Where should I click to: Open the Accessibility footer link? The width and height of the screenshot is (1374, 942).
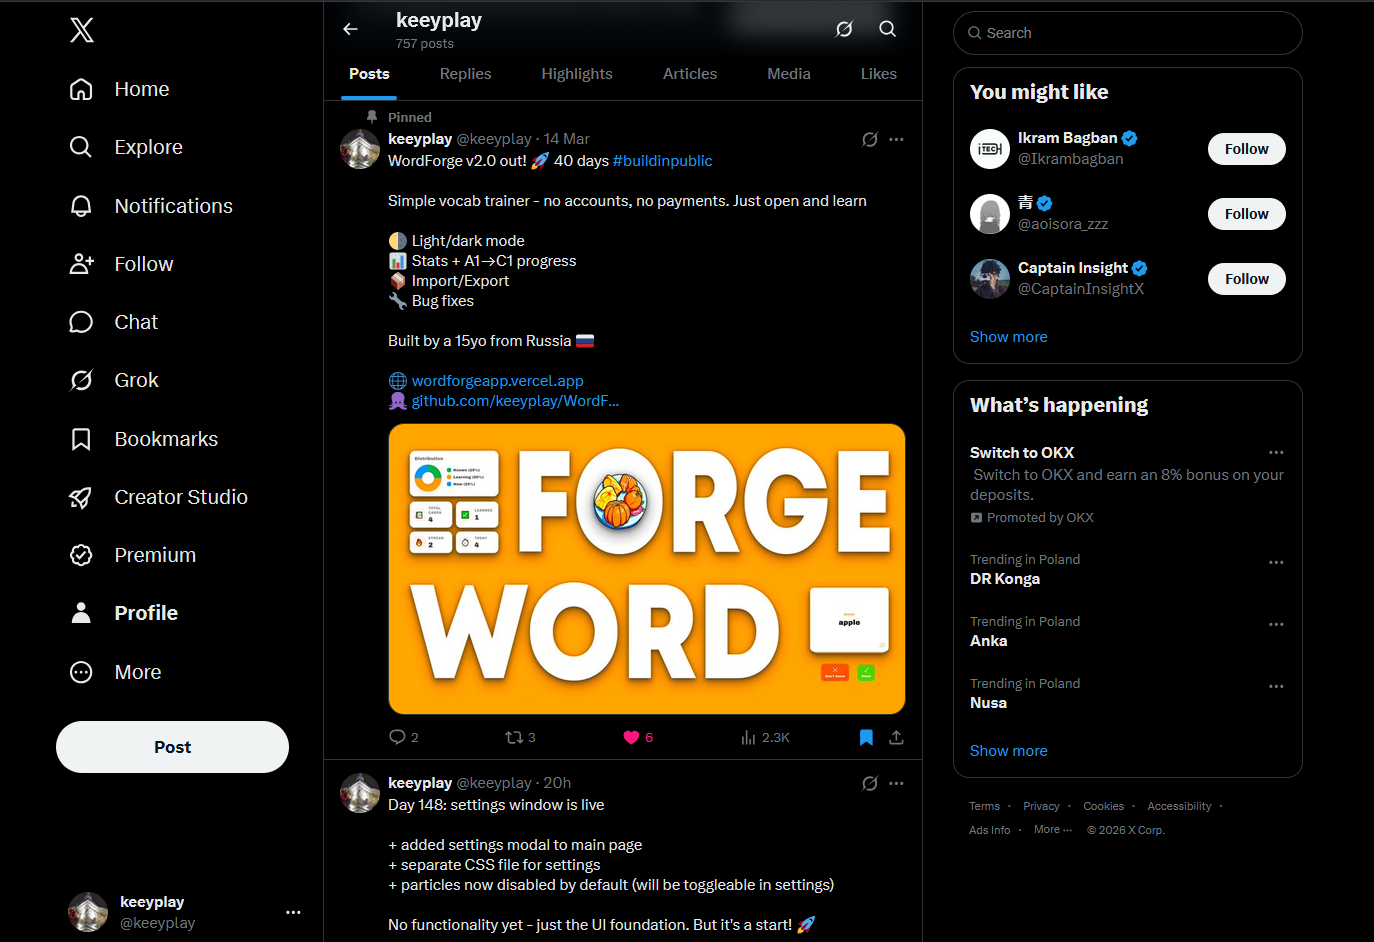(1179, 806)
